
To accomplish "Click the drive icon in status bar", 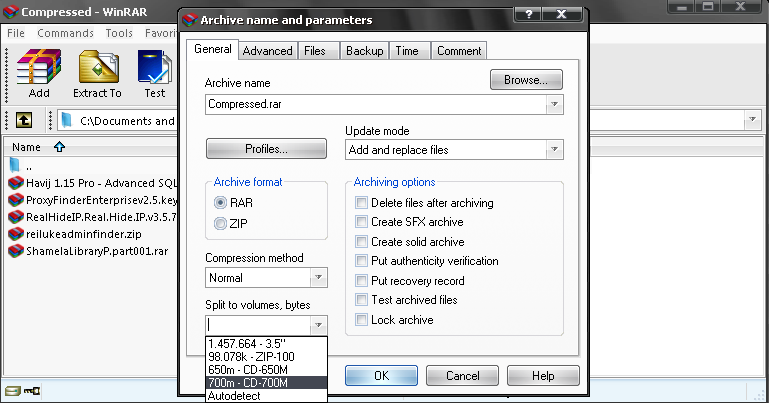I will pos(13,391).
